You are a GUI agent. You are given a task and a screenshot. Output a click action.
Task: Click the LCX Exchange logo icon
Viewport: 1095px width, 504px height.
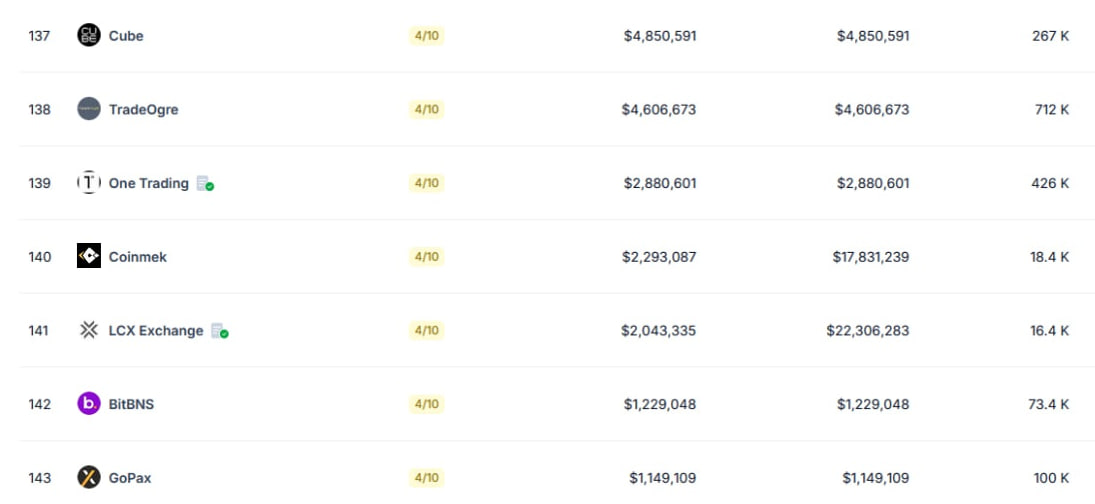[x=89, y=330]
